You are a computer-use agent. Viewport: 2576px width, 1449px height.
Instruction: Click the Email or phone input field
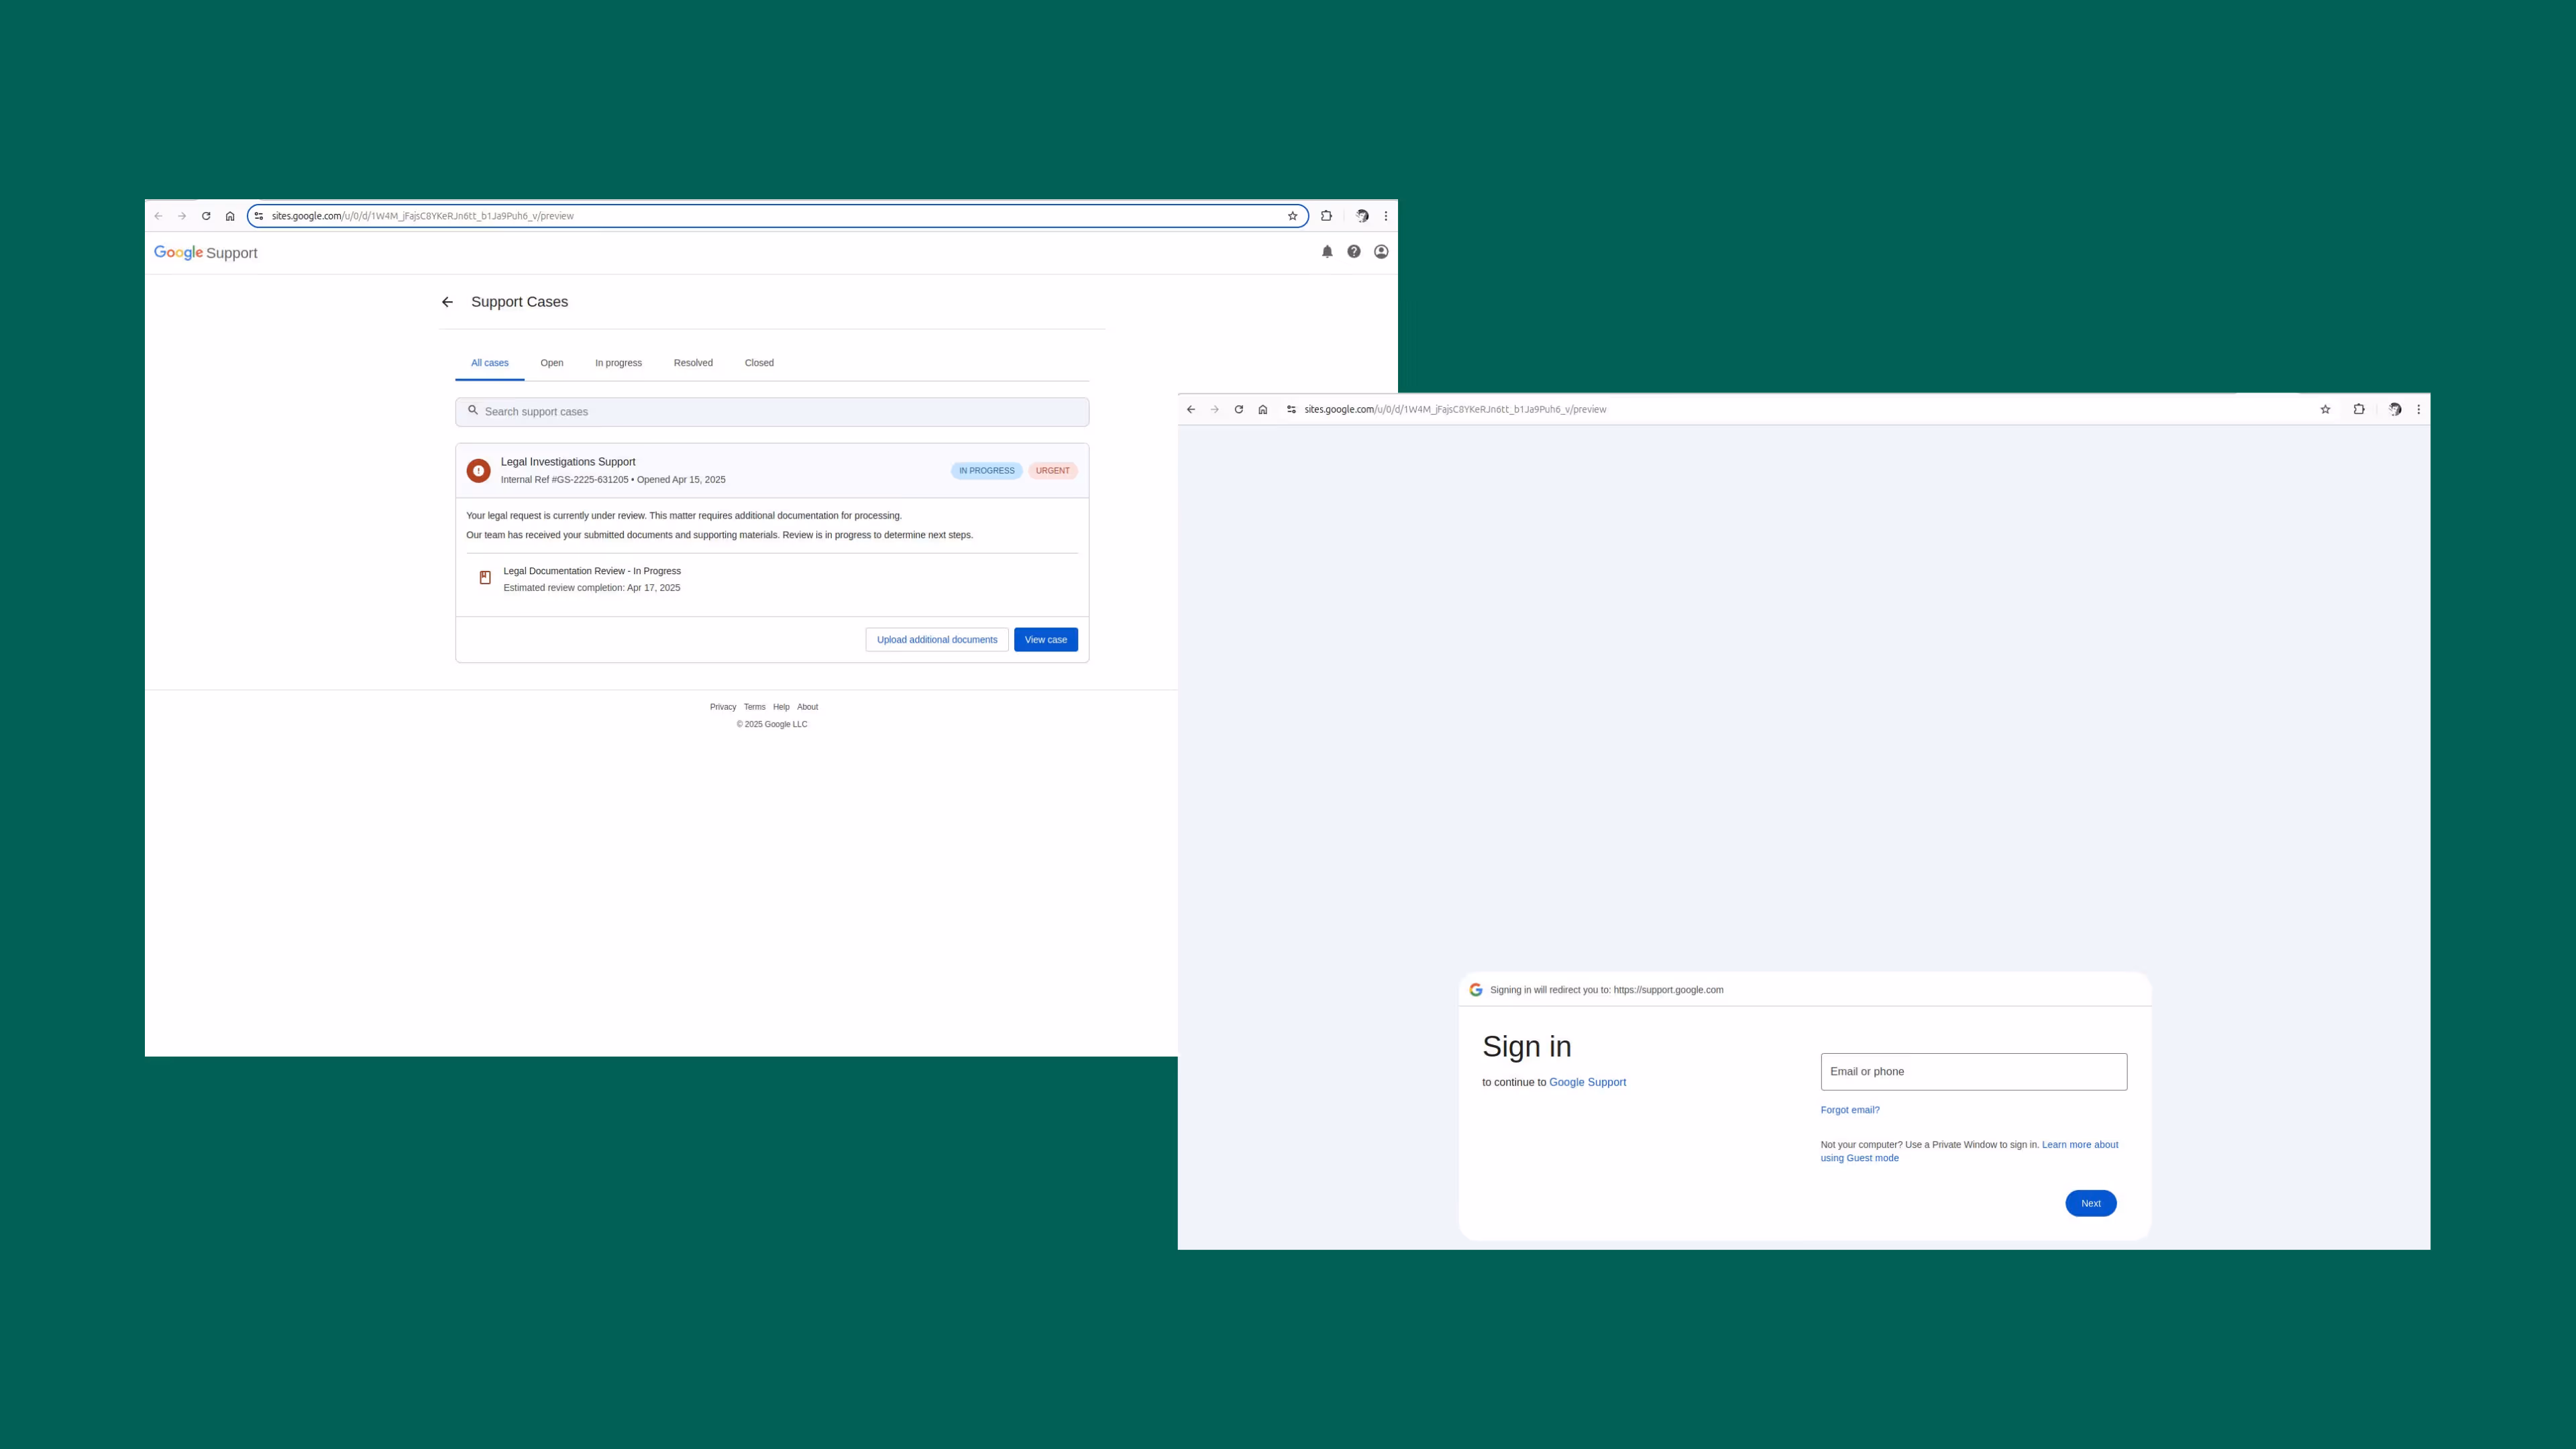pos(1972,1071)
